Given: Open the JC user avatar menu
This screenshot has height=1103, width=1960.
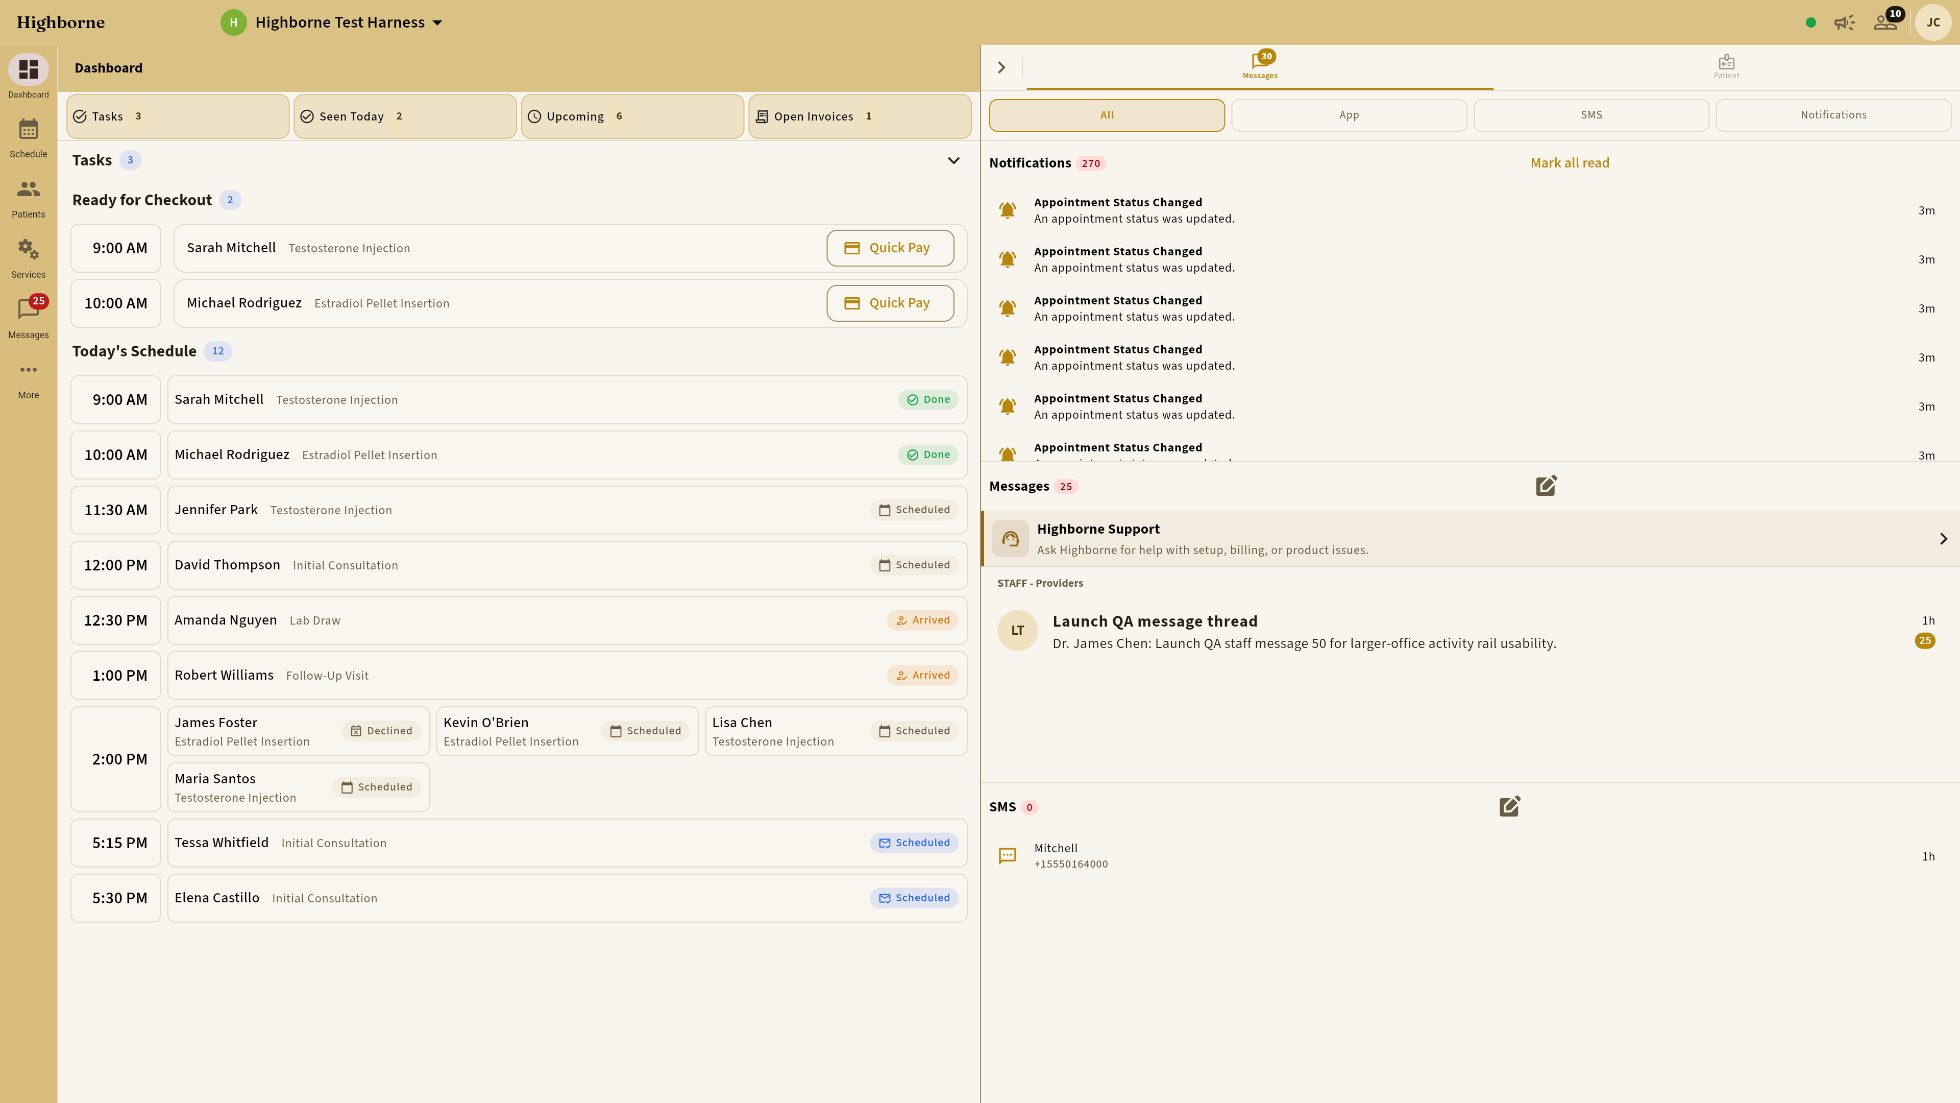Looking at the screenshot, I should [1933, 22].
